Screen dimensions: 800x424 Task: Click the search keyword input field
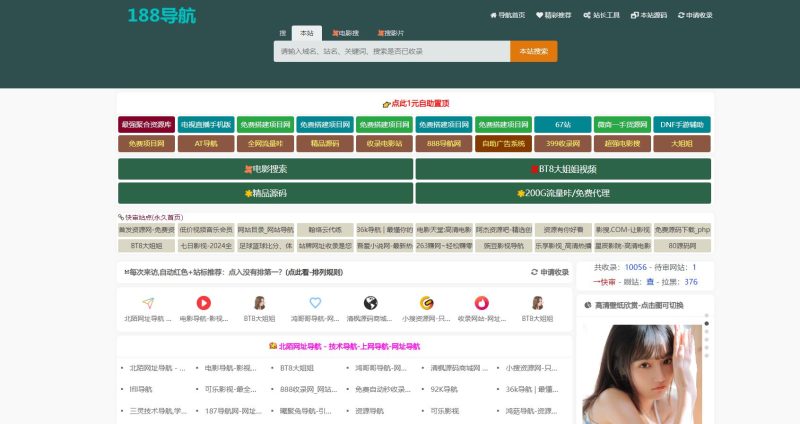391,51
